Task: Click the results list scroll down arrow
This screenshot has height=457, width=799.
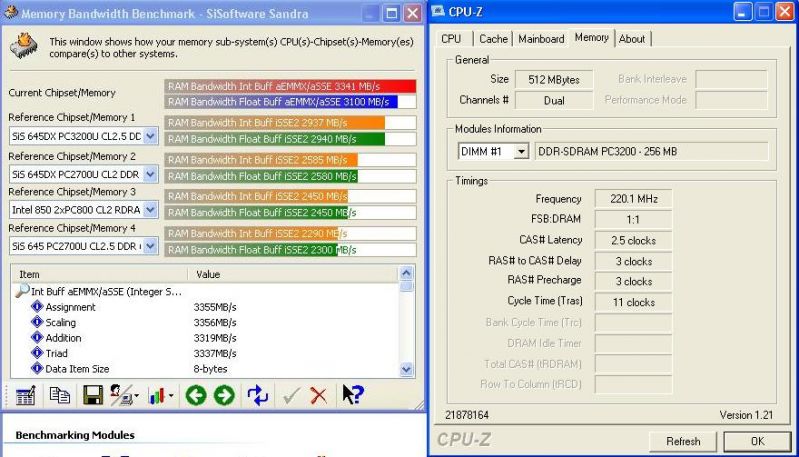Action: [x=406, y=369]
